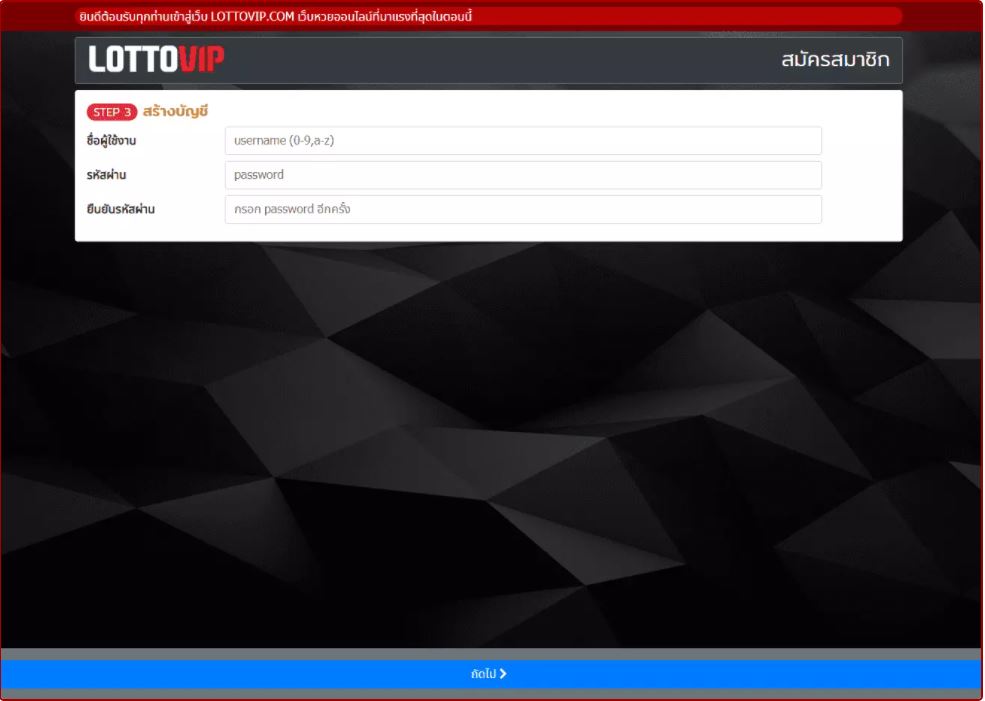Click the password input field
Viewport: 985px width, 701px height.
[523, 175]
